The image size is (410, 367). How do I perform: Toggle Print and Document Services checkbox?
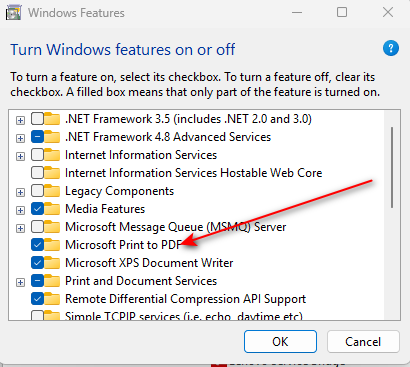click(x=37, y=281)
